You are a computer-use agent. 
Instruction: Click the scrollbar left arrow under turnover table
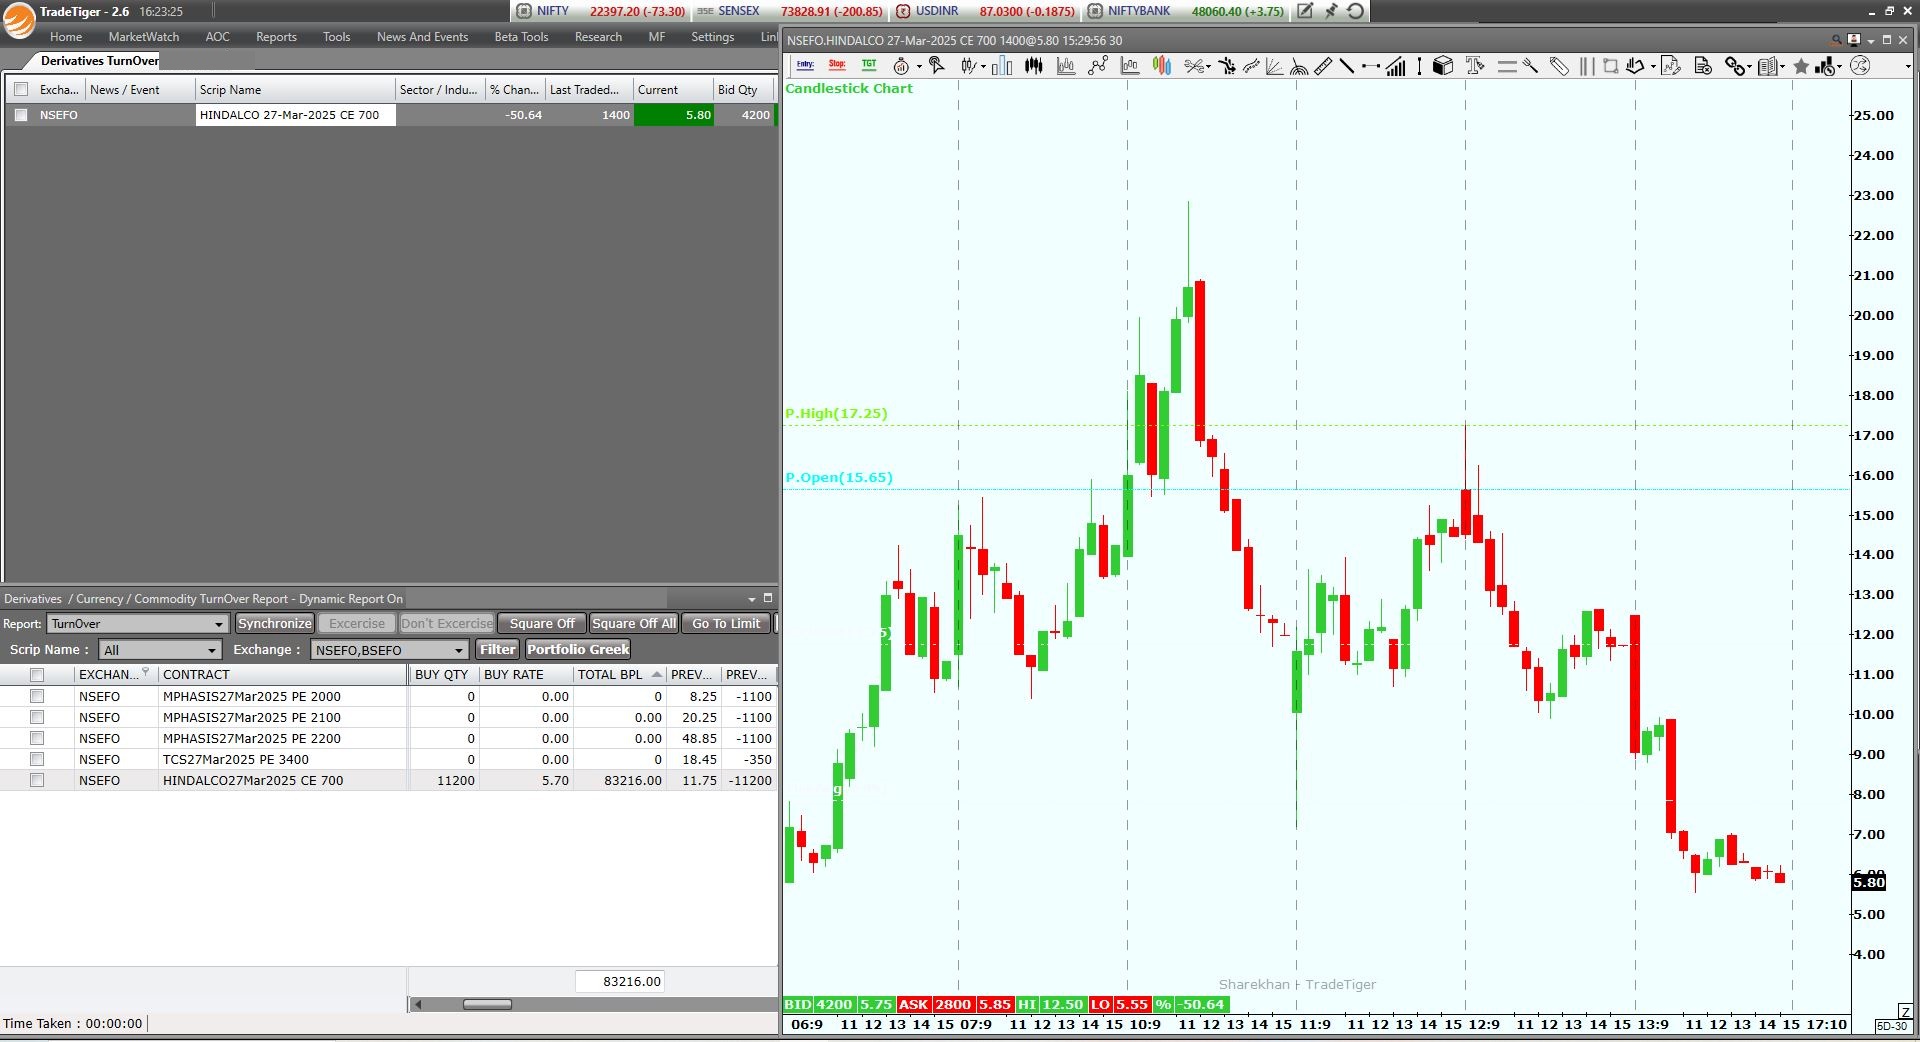coord(417,1004)
